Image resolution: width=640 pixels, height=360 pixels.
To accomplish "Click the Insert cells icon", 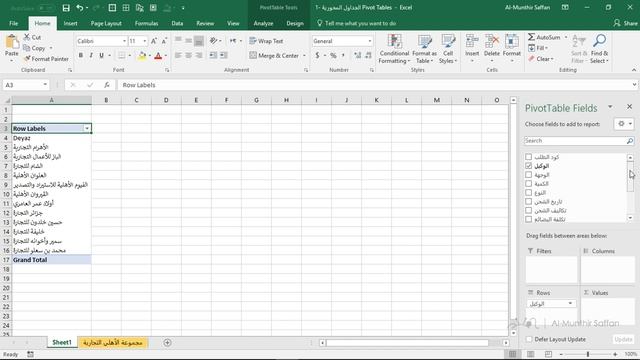I will (472, 41).
